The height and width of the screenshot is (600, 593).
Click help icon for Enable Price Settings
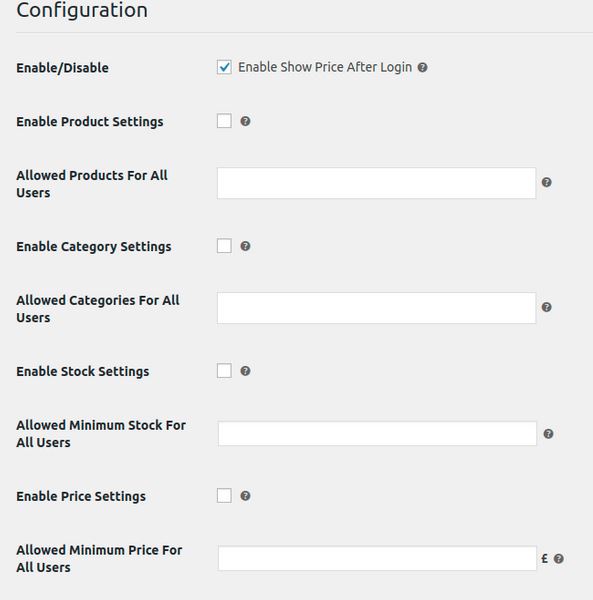245,496
